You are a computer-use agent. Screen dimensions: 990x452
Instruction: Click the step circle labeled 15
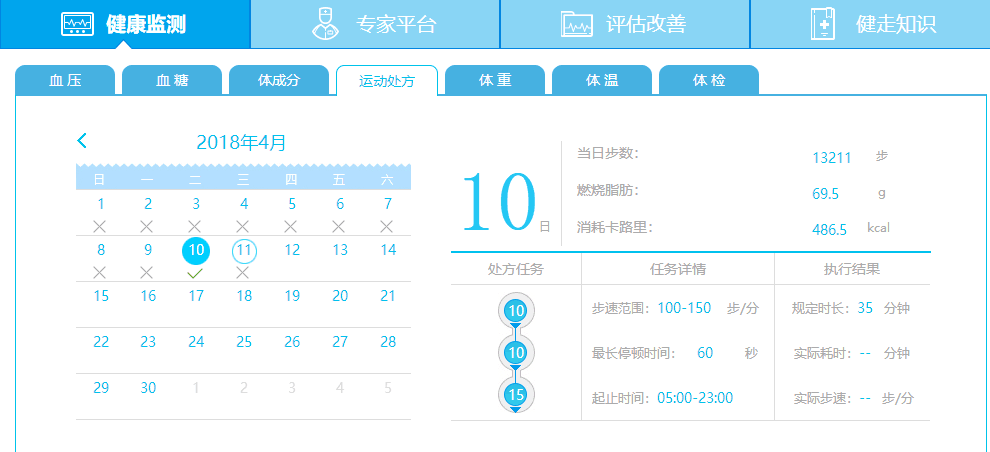(516, 395)
